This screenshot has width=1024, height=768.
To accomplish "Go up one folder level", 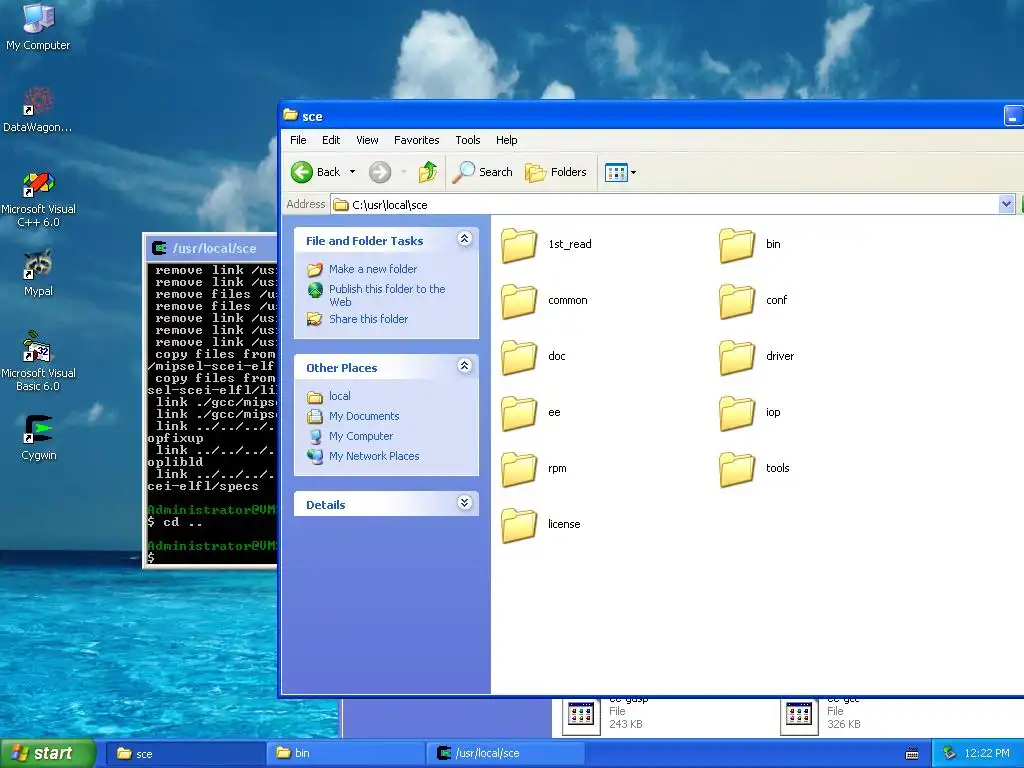I will tap(428, 172).
